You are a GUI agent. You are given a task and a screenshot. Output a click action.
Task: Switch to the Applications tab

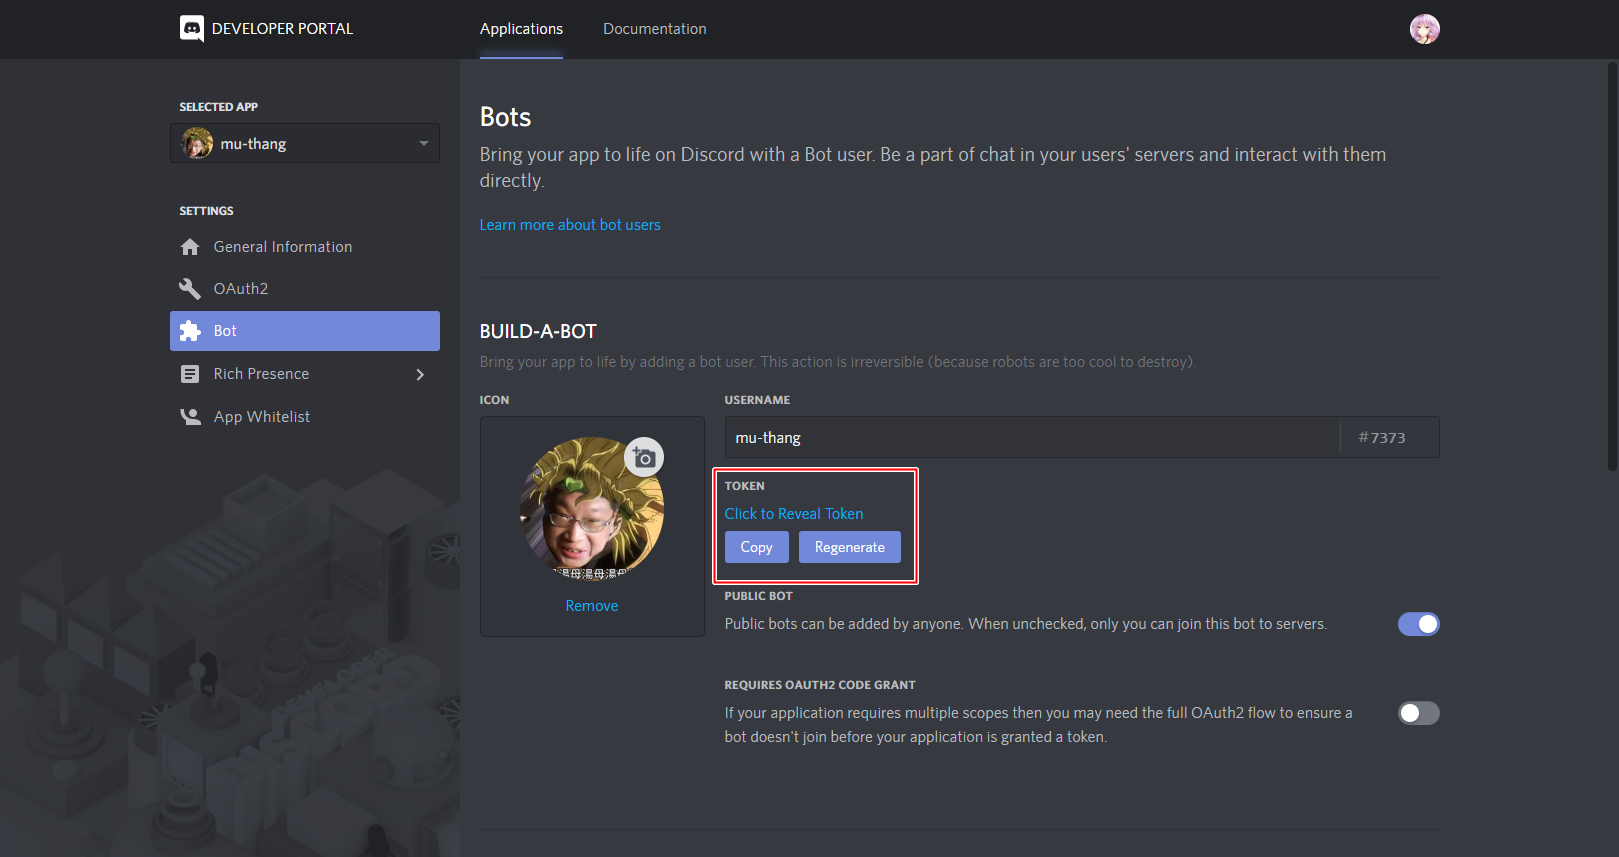point(521,29)
